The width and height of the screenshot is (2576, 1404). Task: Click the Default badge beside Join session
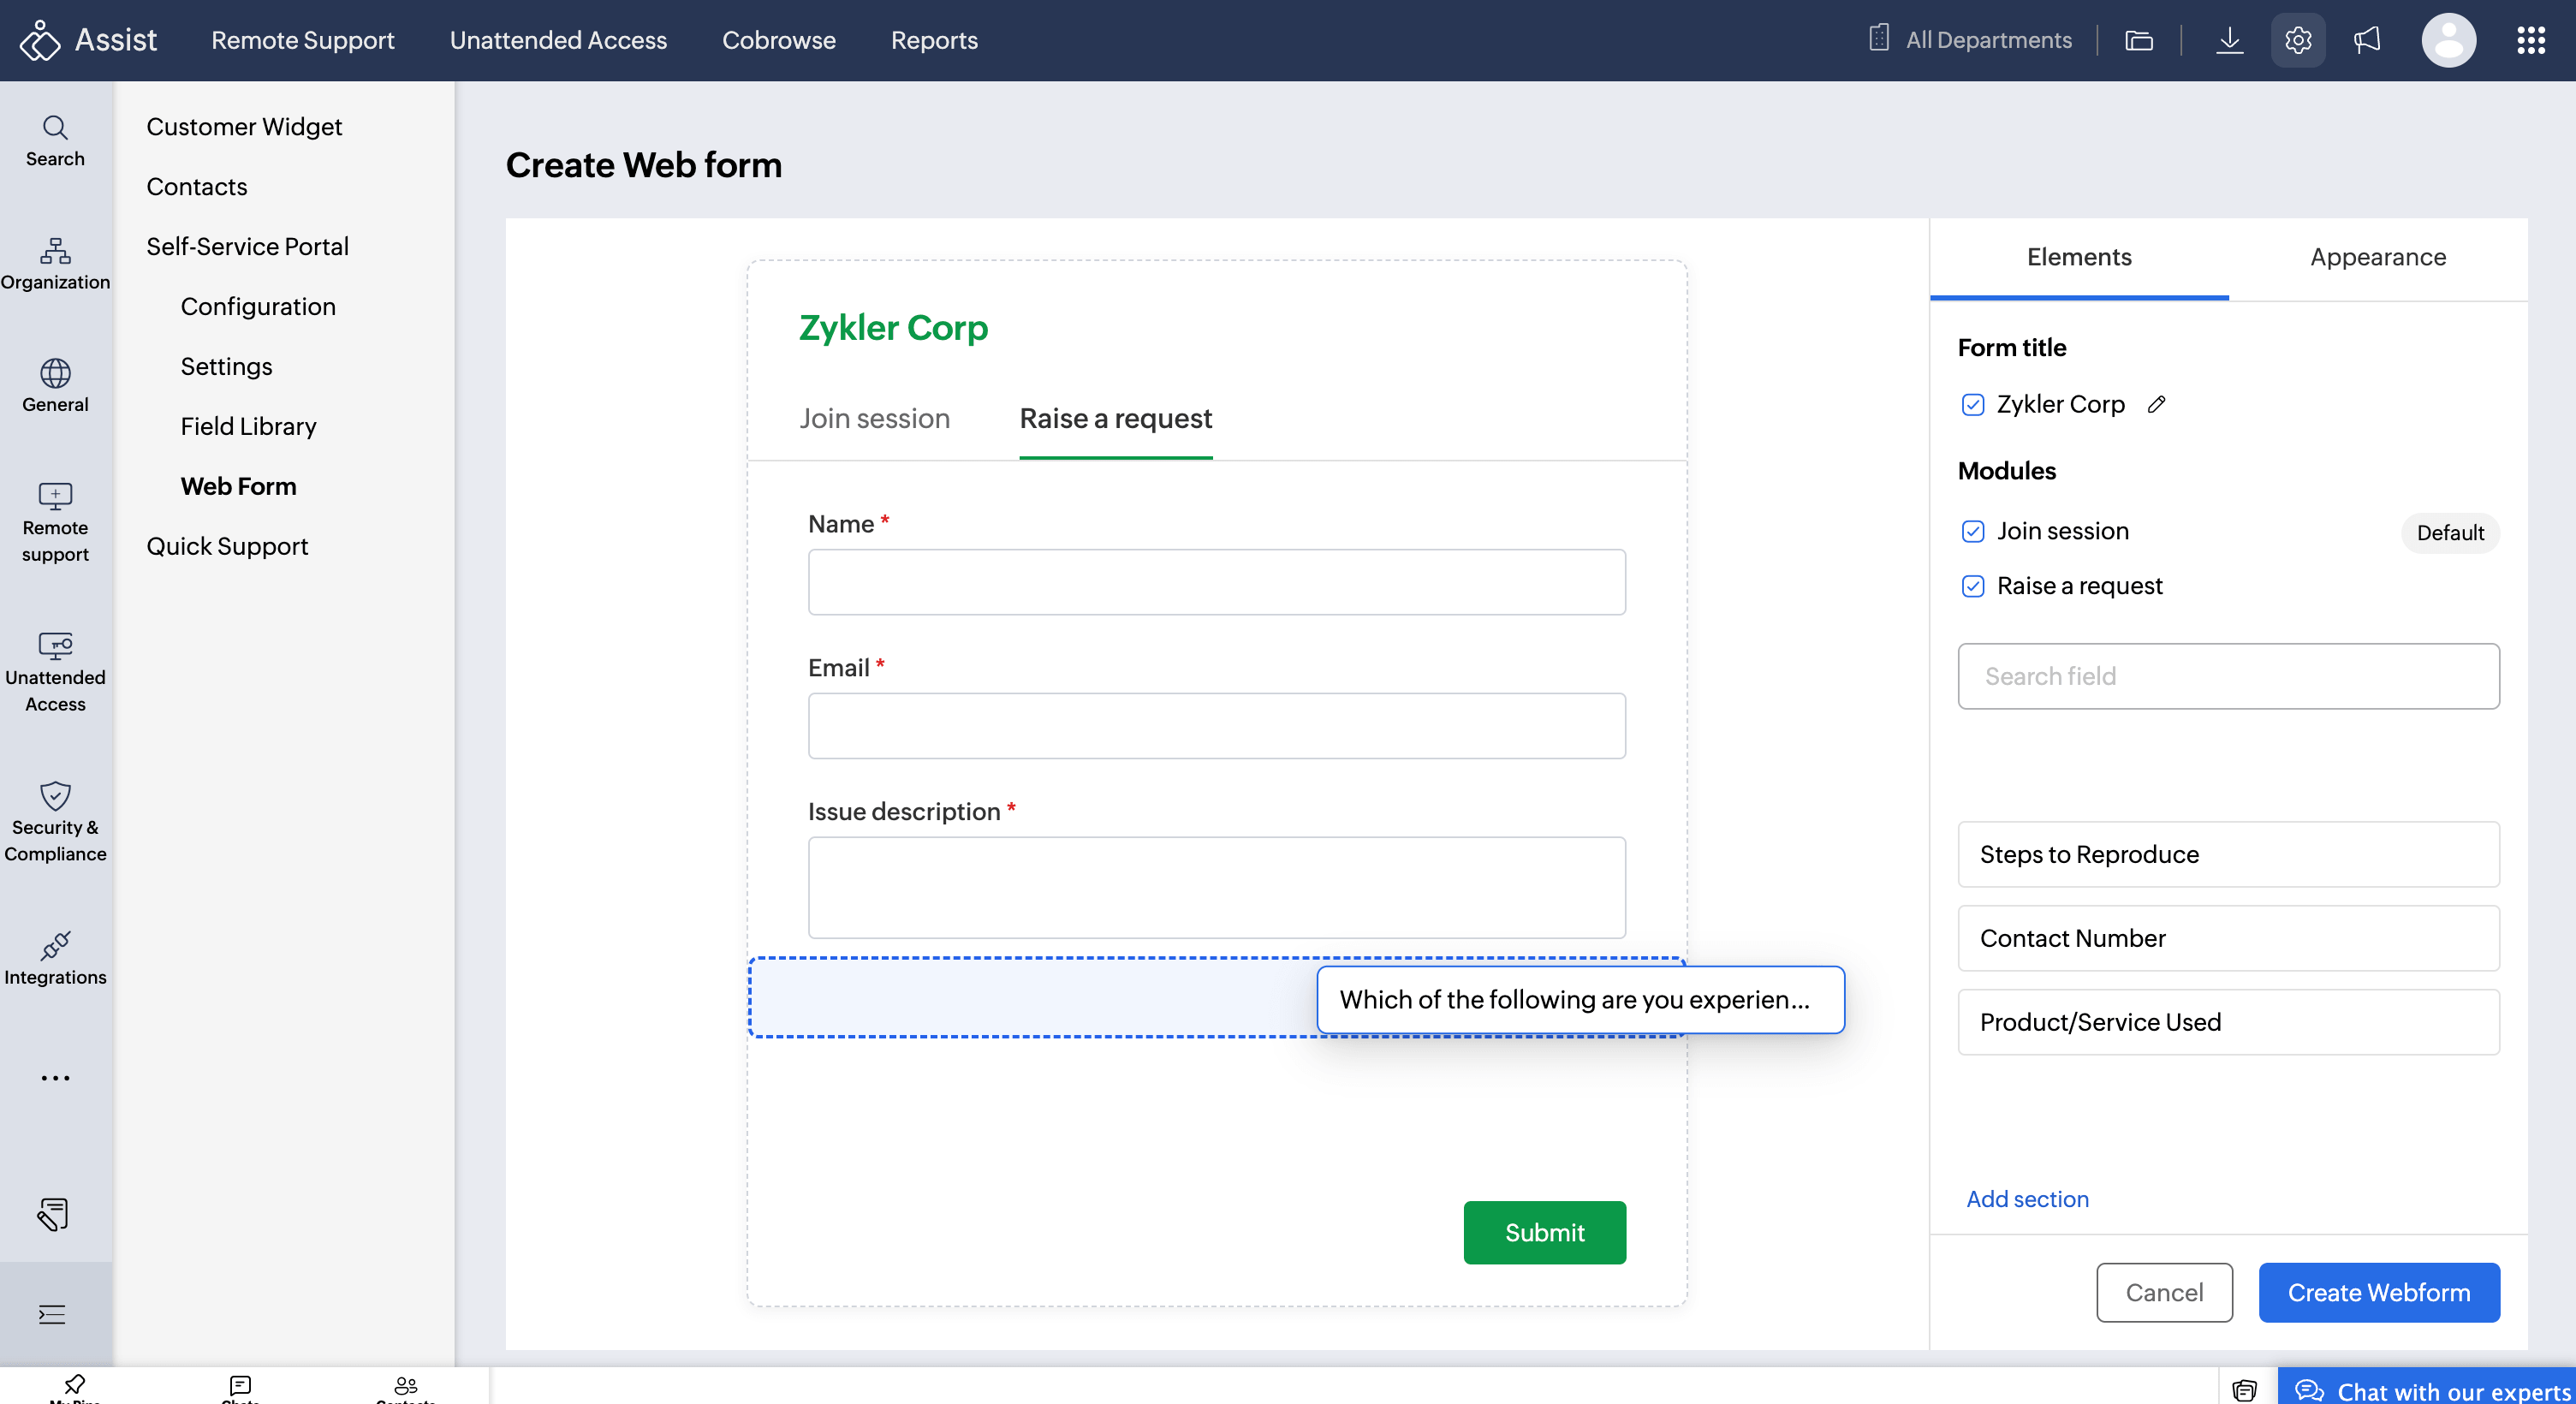pos(2450,533)
